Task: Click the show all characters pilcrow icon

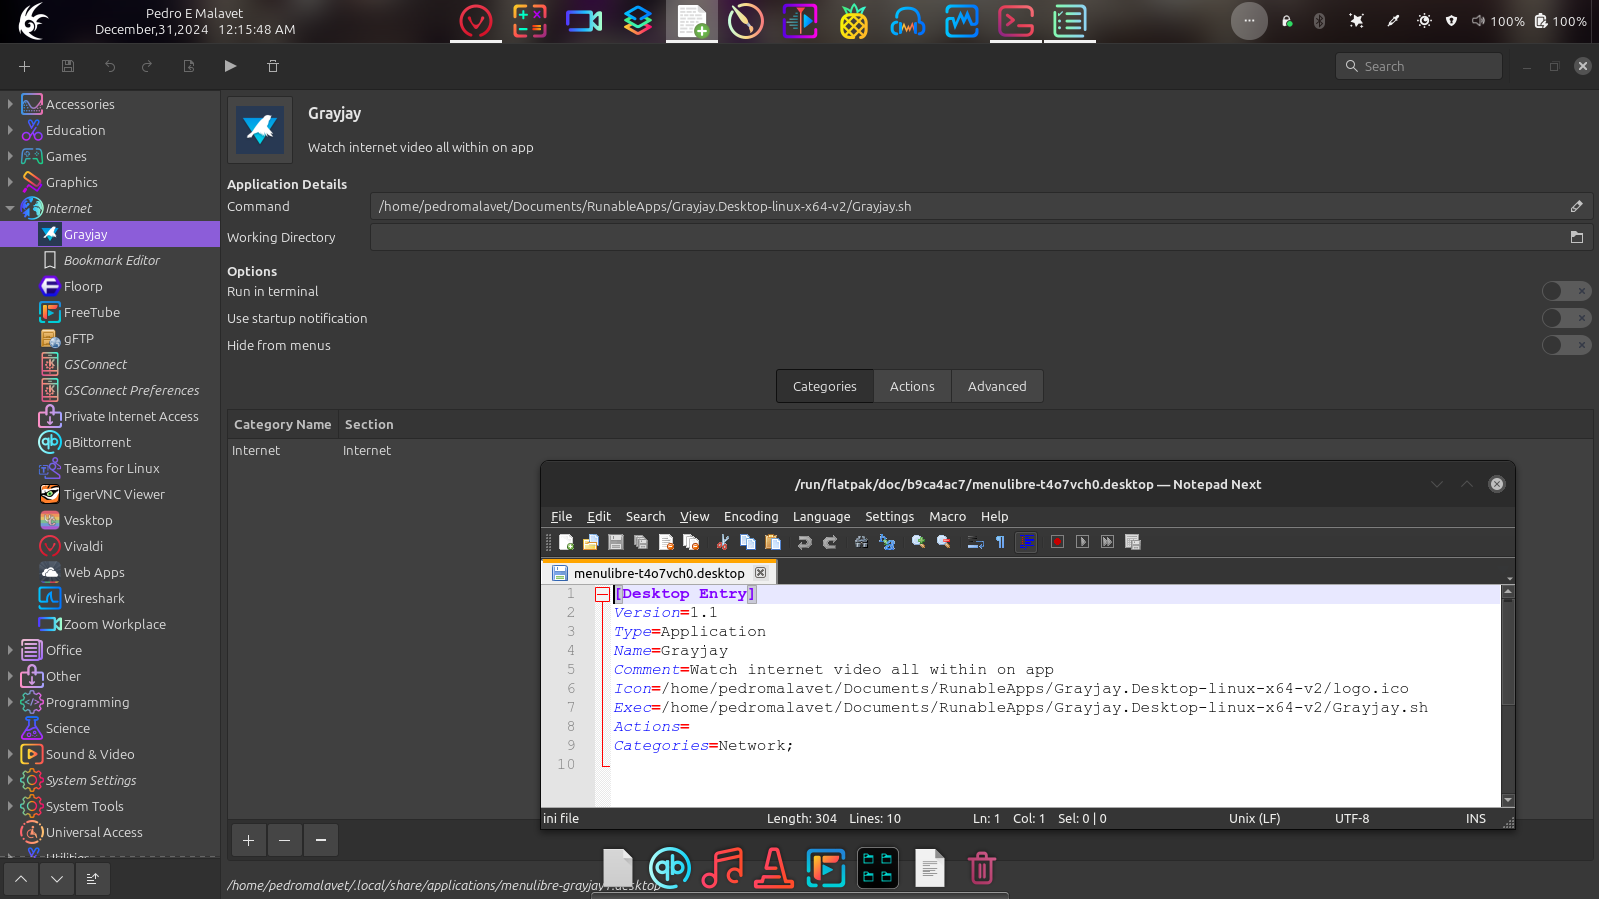Action: click(x=1000, y=542)
